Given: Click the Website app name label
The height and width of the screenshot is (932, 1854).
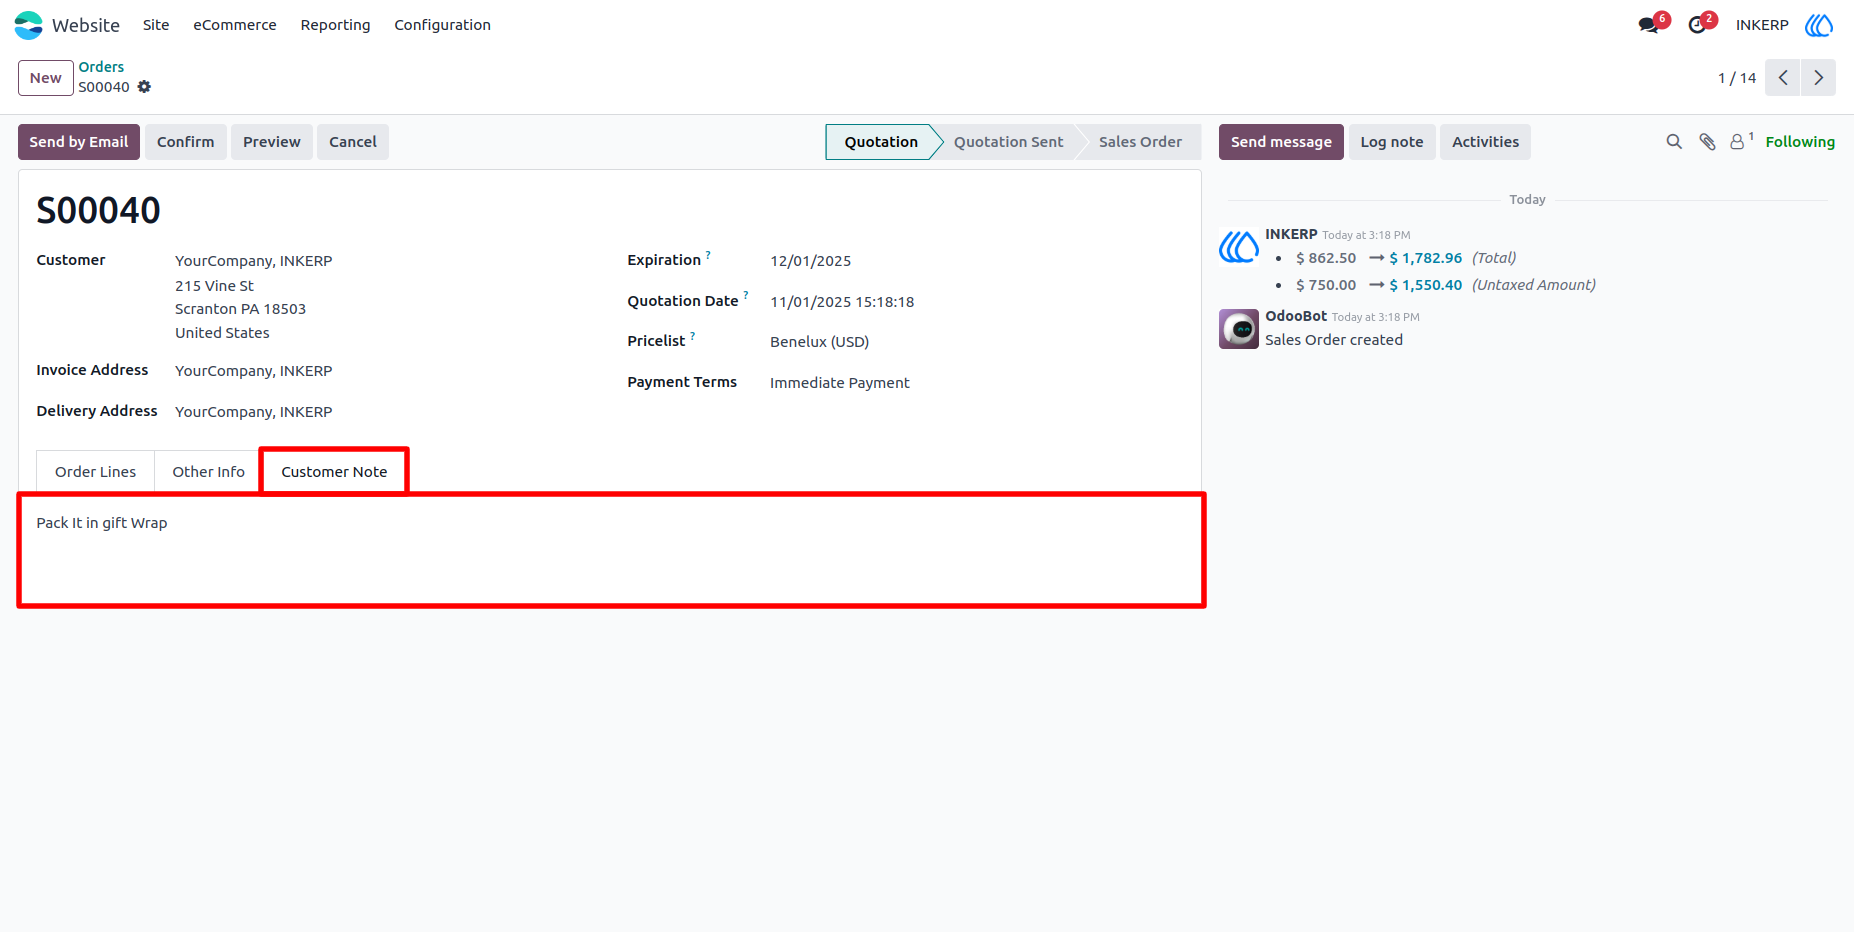Looking at the screenshot, I should coord(86,25).
